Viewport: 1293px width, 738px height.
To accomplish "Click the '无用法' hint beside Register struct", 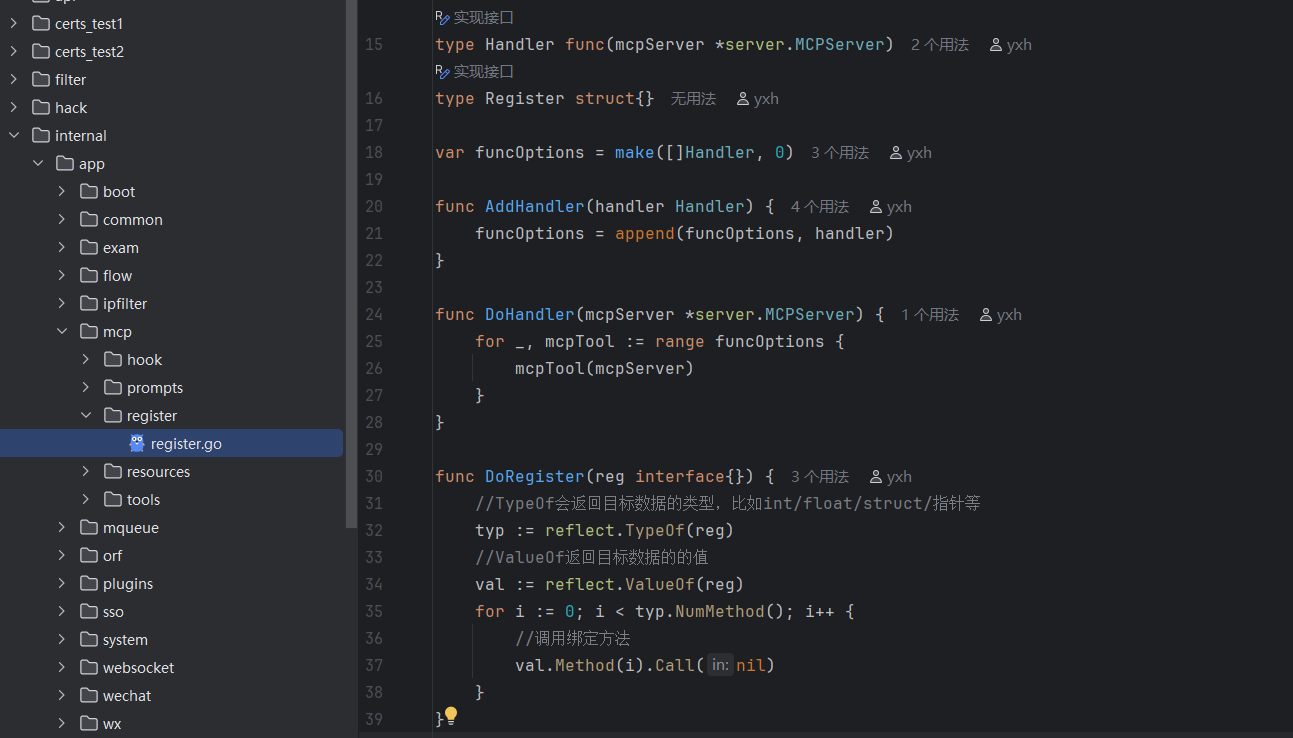I will (693, 99).
